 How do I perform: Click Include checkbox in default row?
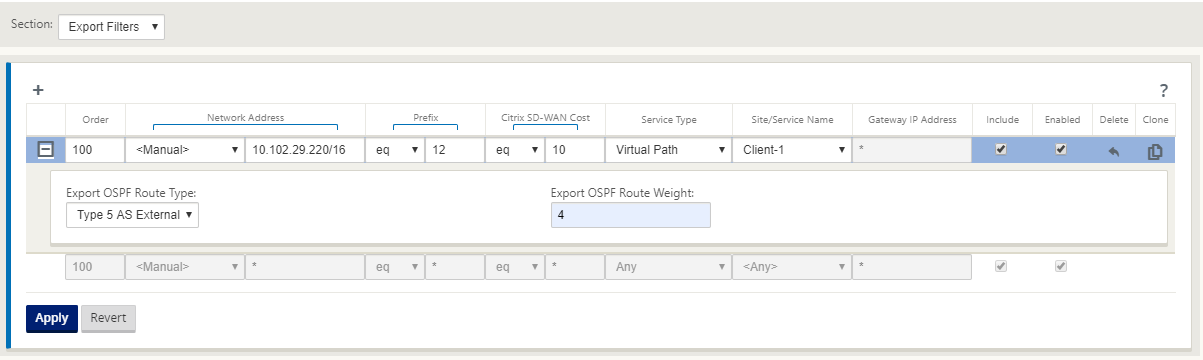[1001, 266]
